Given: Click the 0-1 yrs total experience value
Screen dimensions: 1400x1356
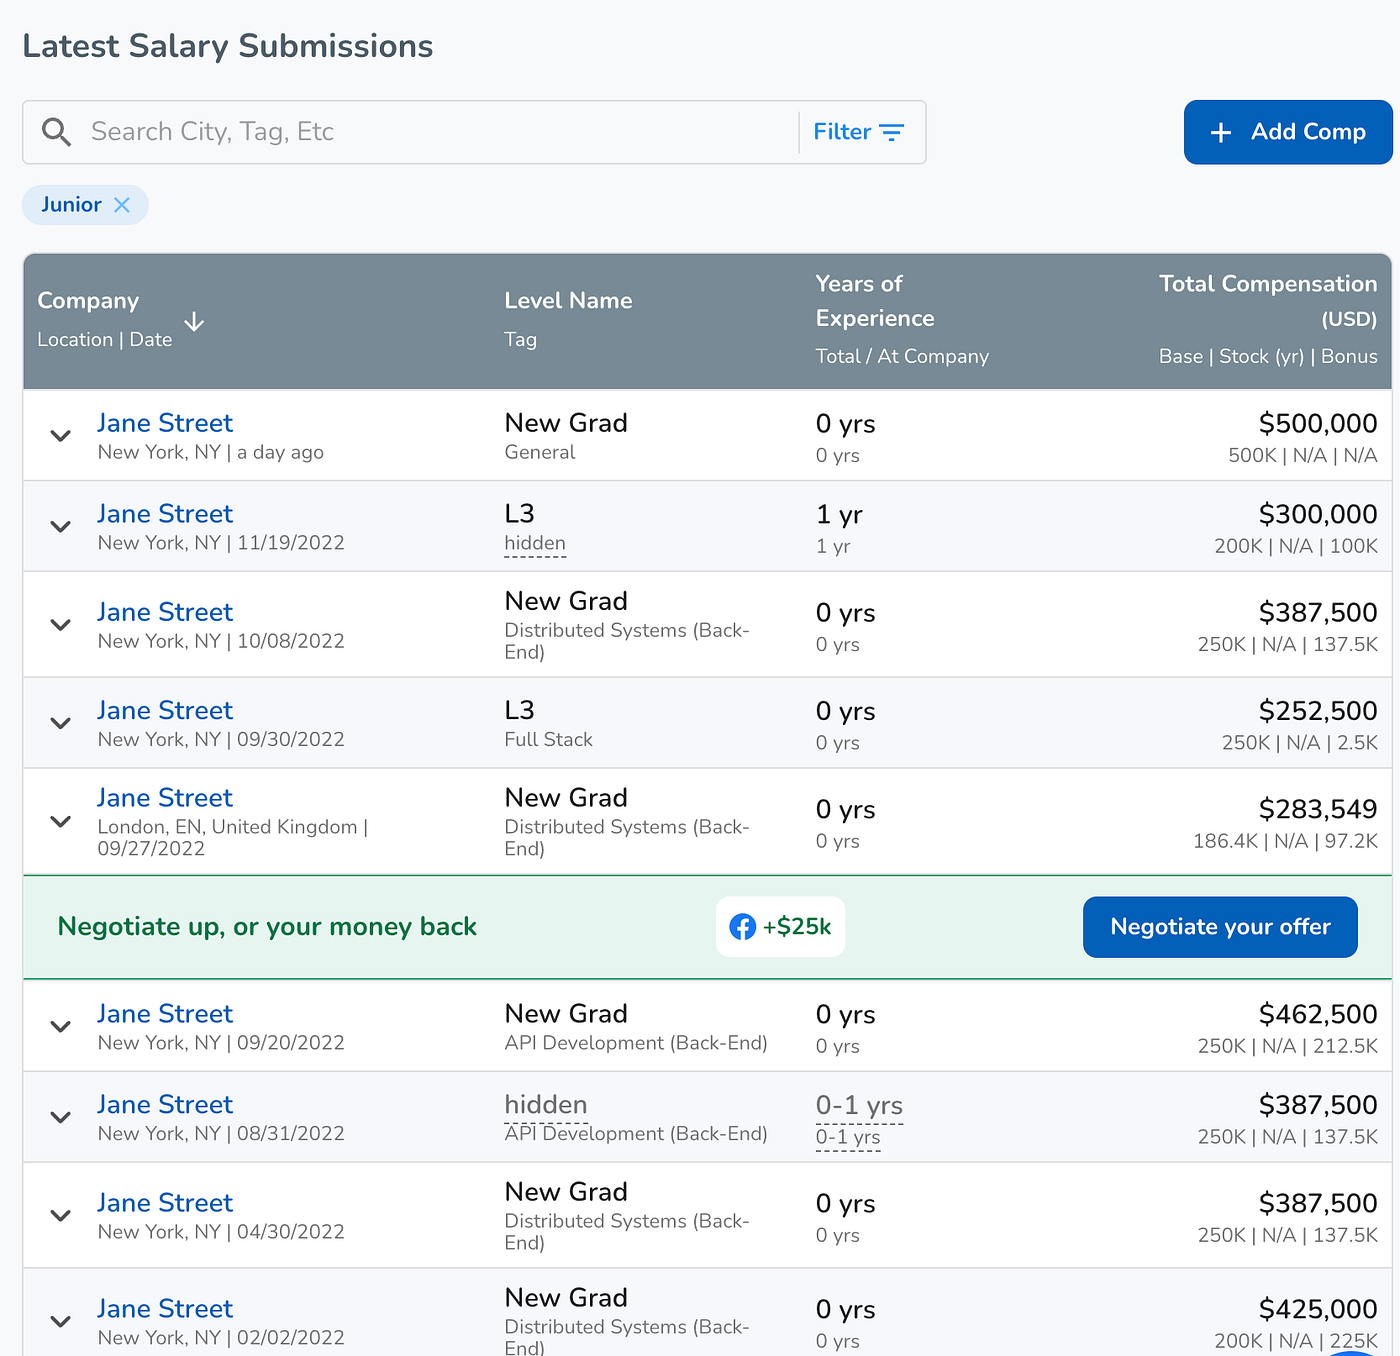Looking at the screenshot, I should [859, 1106].
